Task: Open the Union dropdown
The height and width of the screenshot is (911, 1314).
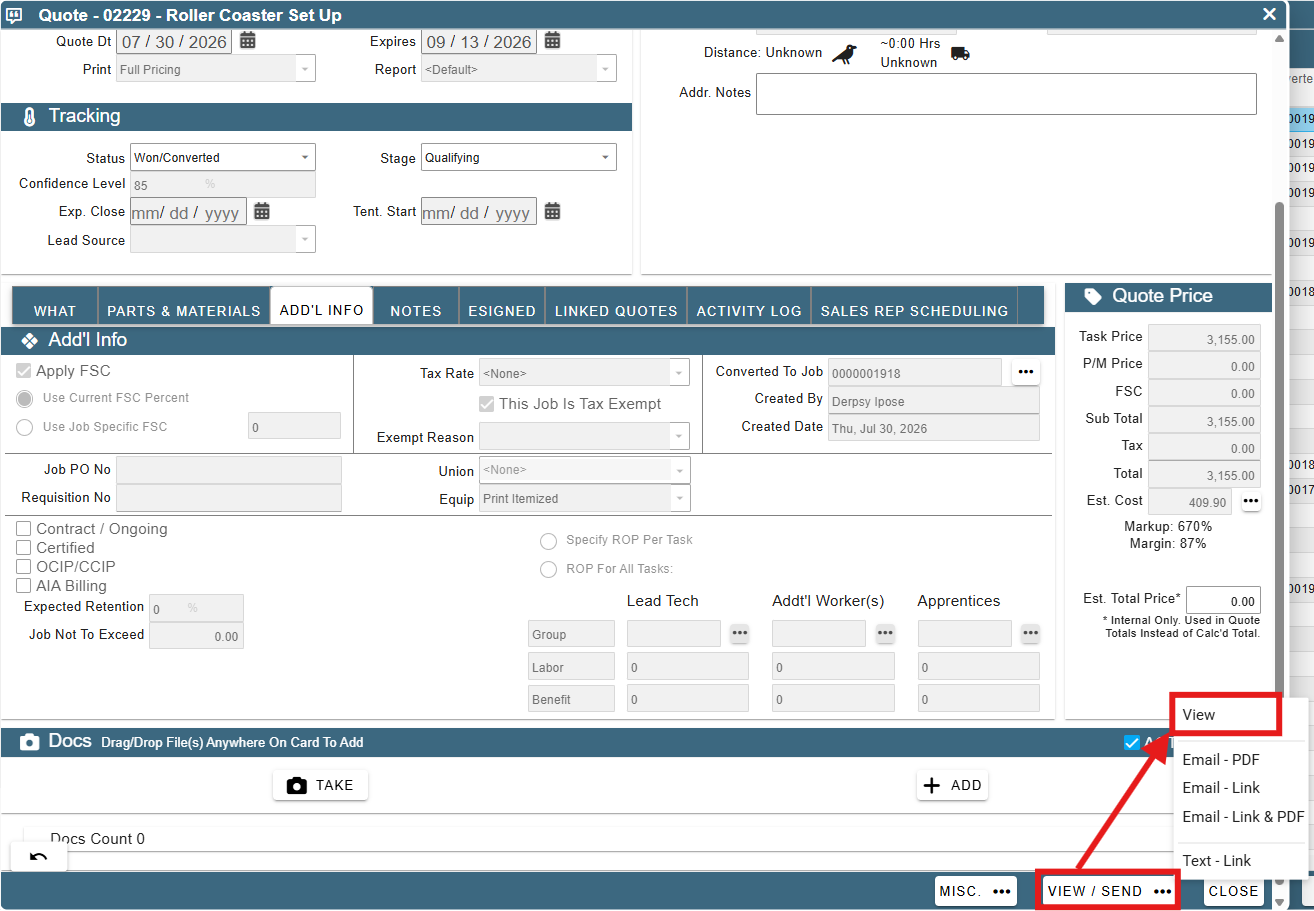Action: click(584, 470)
